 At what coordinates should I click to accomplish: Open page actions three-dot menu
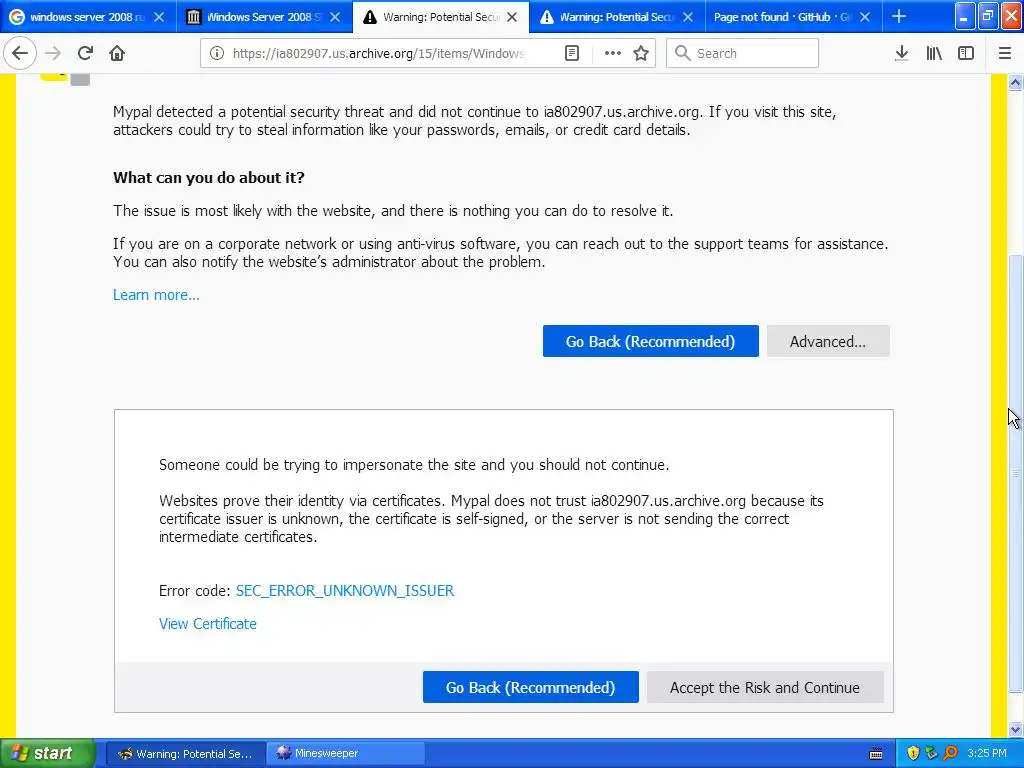click(x=613, y=54)
